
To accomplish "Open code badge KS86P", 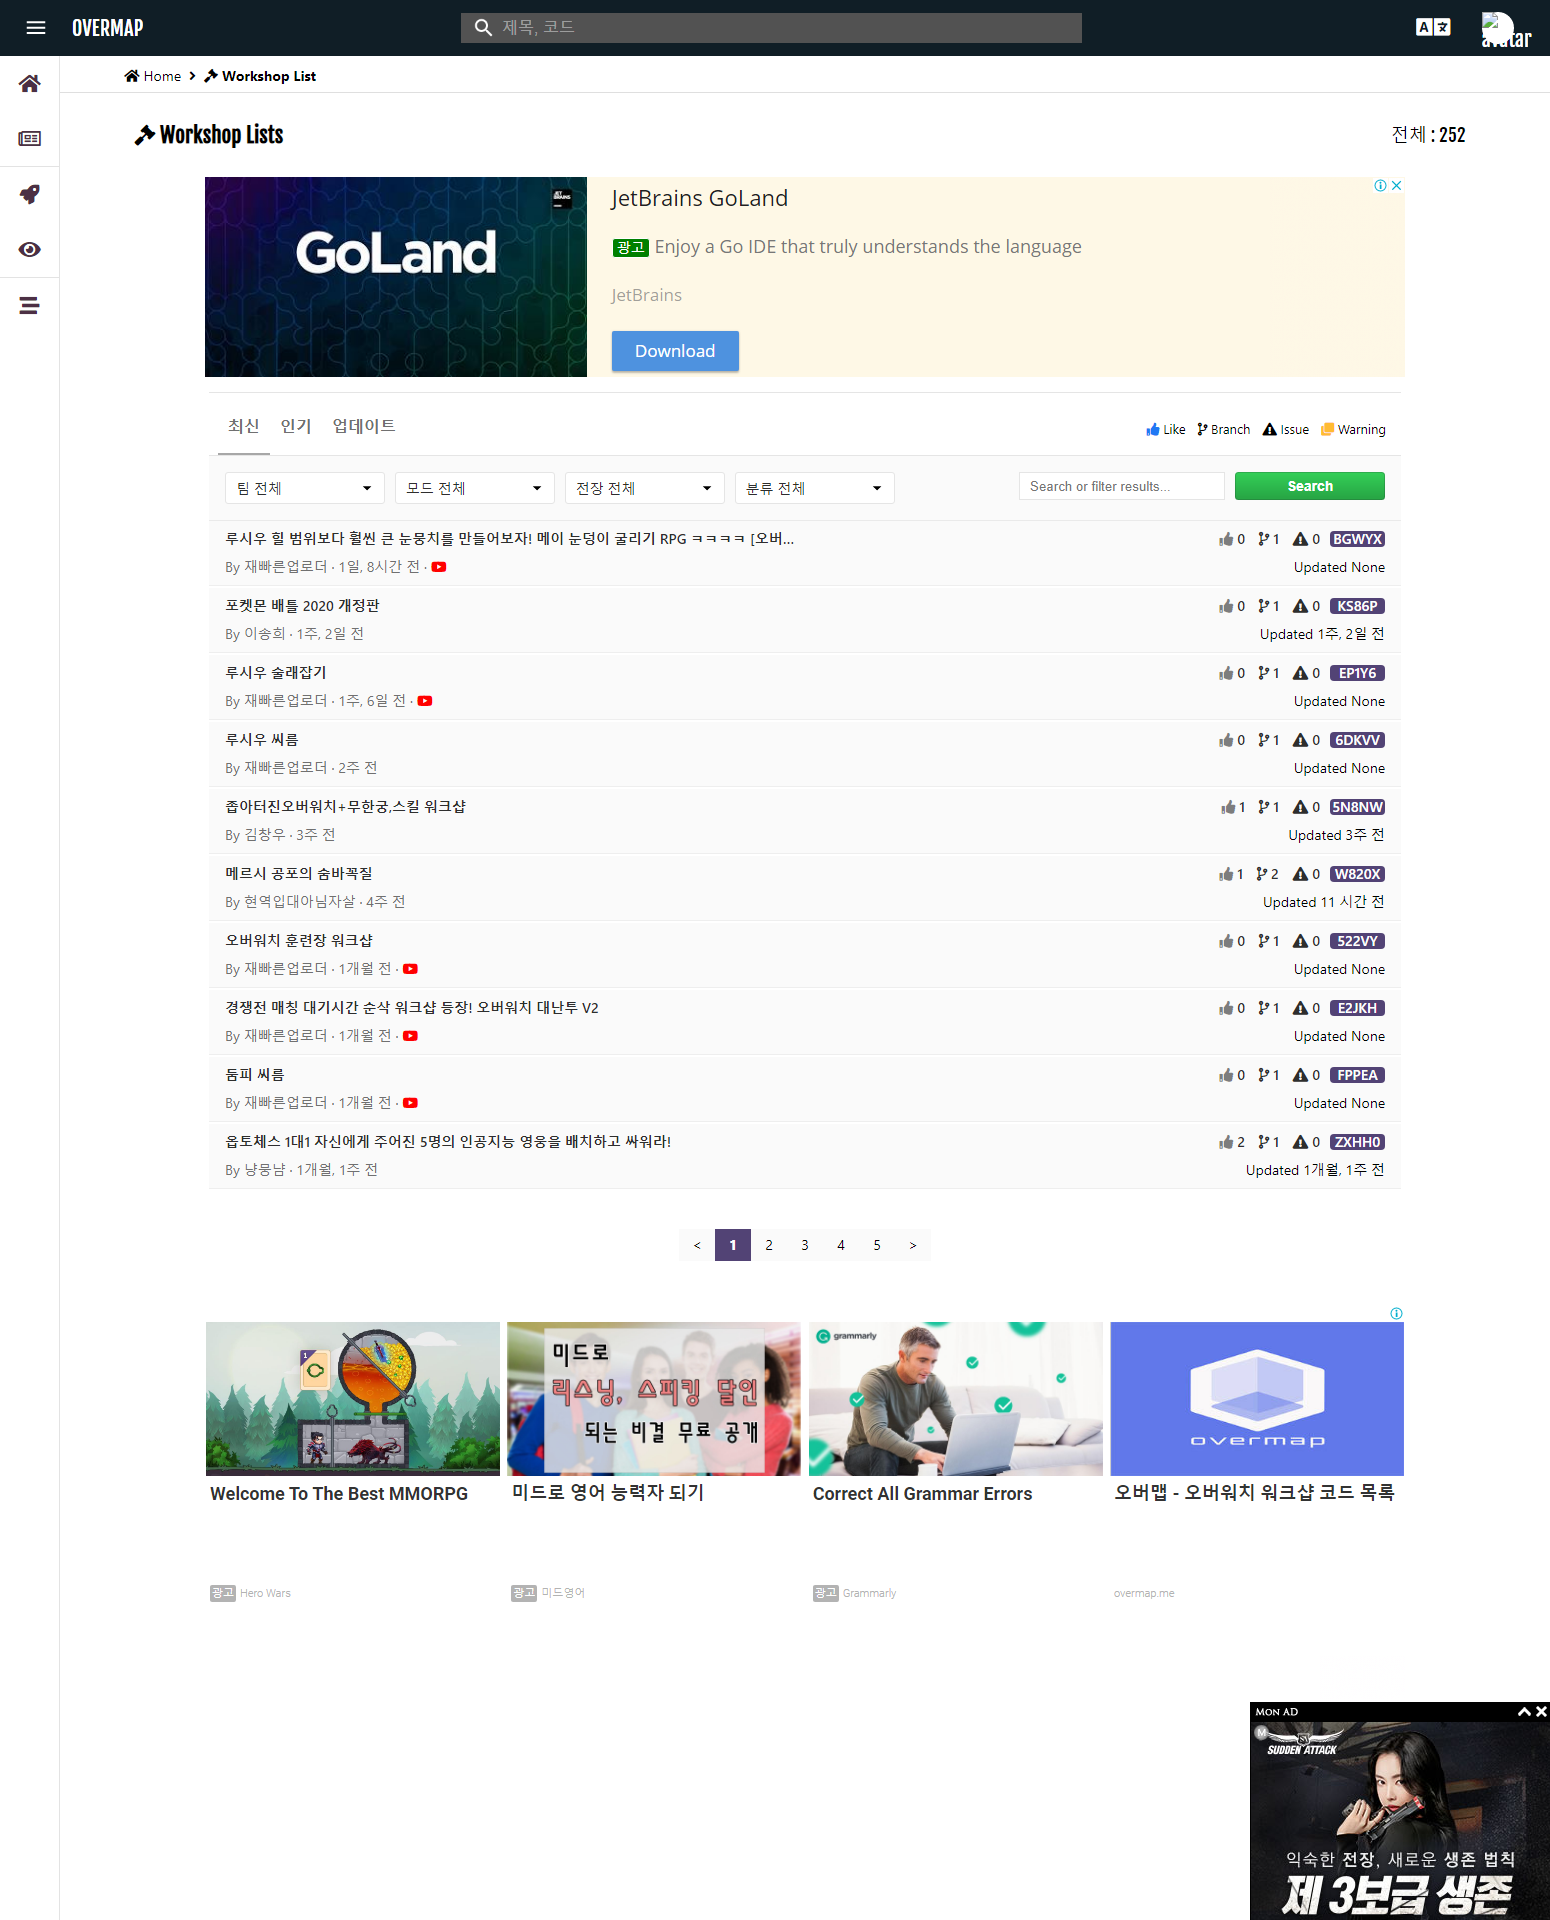I will tap(1357, 606).
